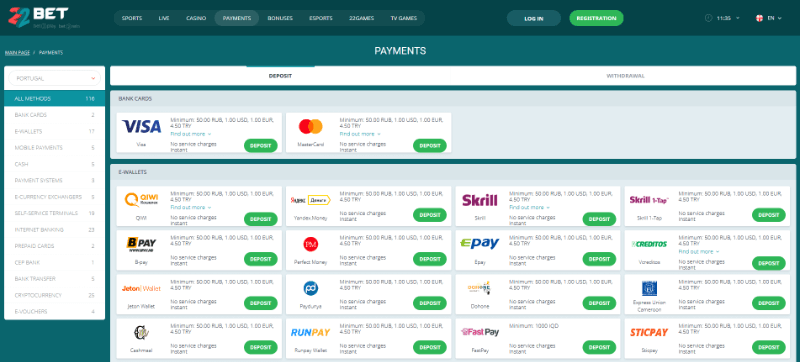Image resolution: width=800 pixels, height=362 pixels.
Task: Click the Main Page breadcrumb link
Action: pyautogui.click(x=17, y=53)
